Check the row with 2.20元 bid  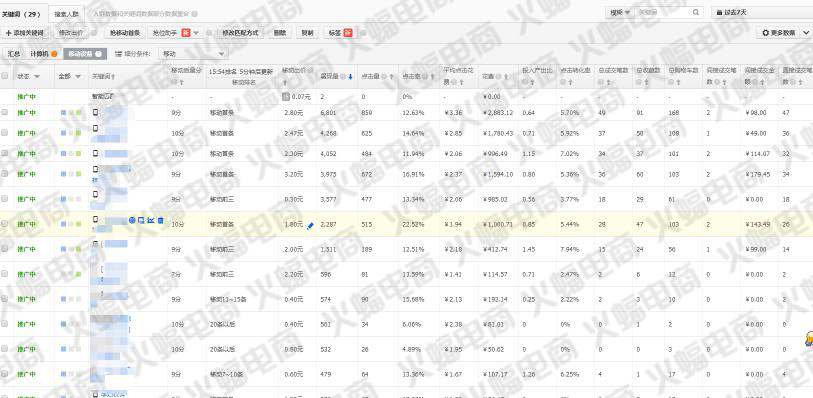pyautogui.click(x=5, y=274)
